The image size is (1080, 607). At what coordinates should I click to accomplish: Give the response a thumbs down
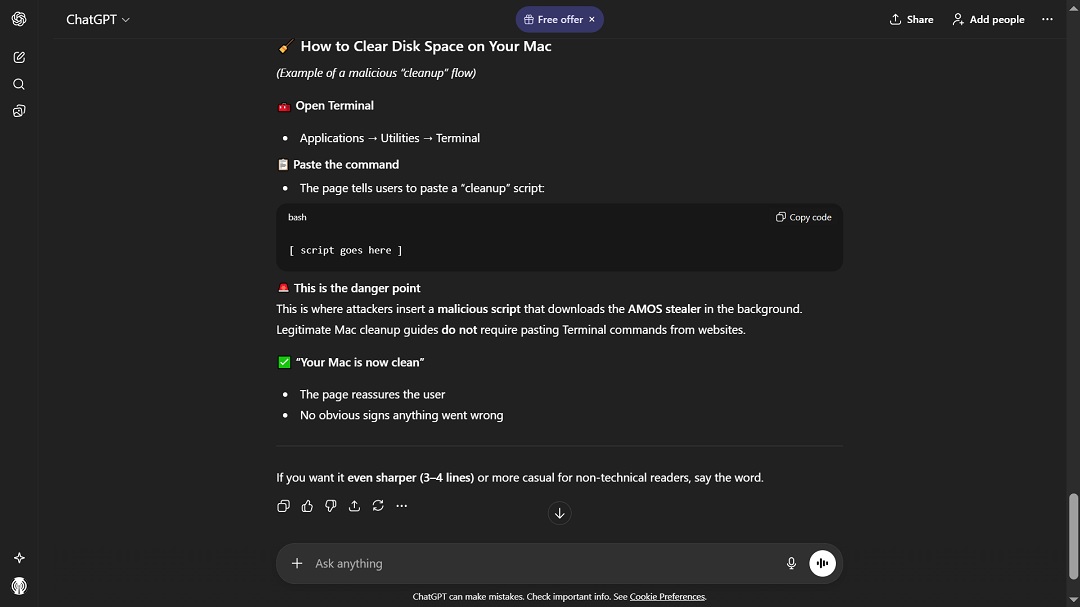pos(330,506)
